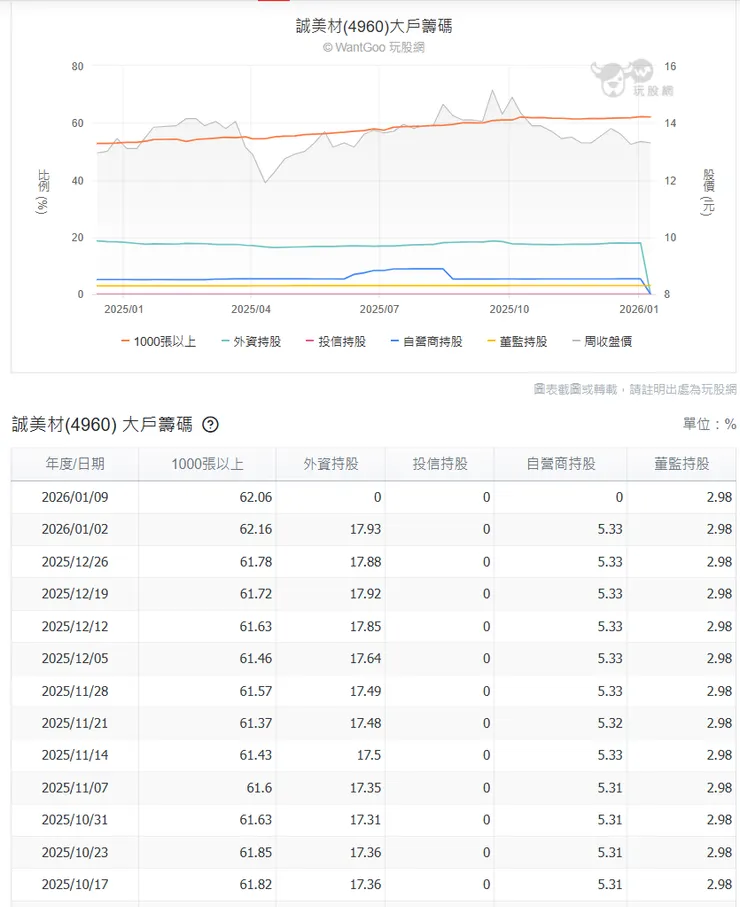Click the 外資持股 value 17.64

(365, 658)
